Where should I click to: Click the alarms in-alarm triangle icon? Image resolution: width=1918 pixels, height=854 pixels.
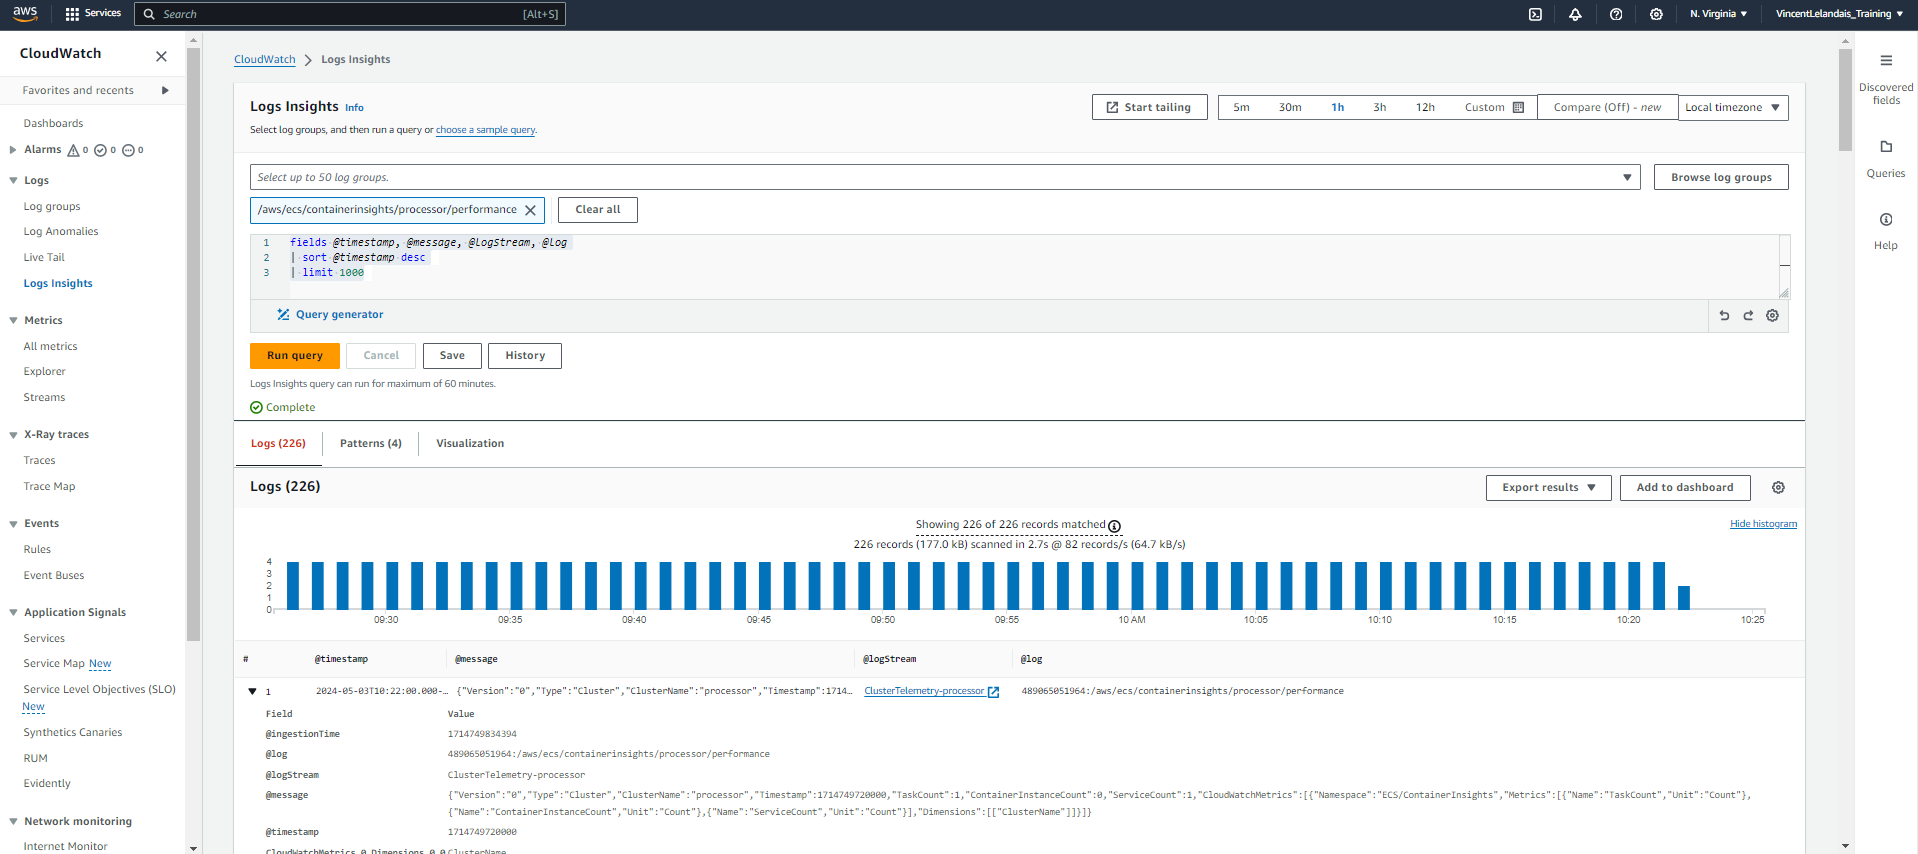(x=73, y=150)
